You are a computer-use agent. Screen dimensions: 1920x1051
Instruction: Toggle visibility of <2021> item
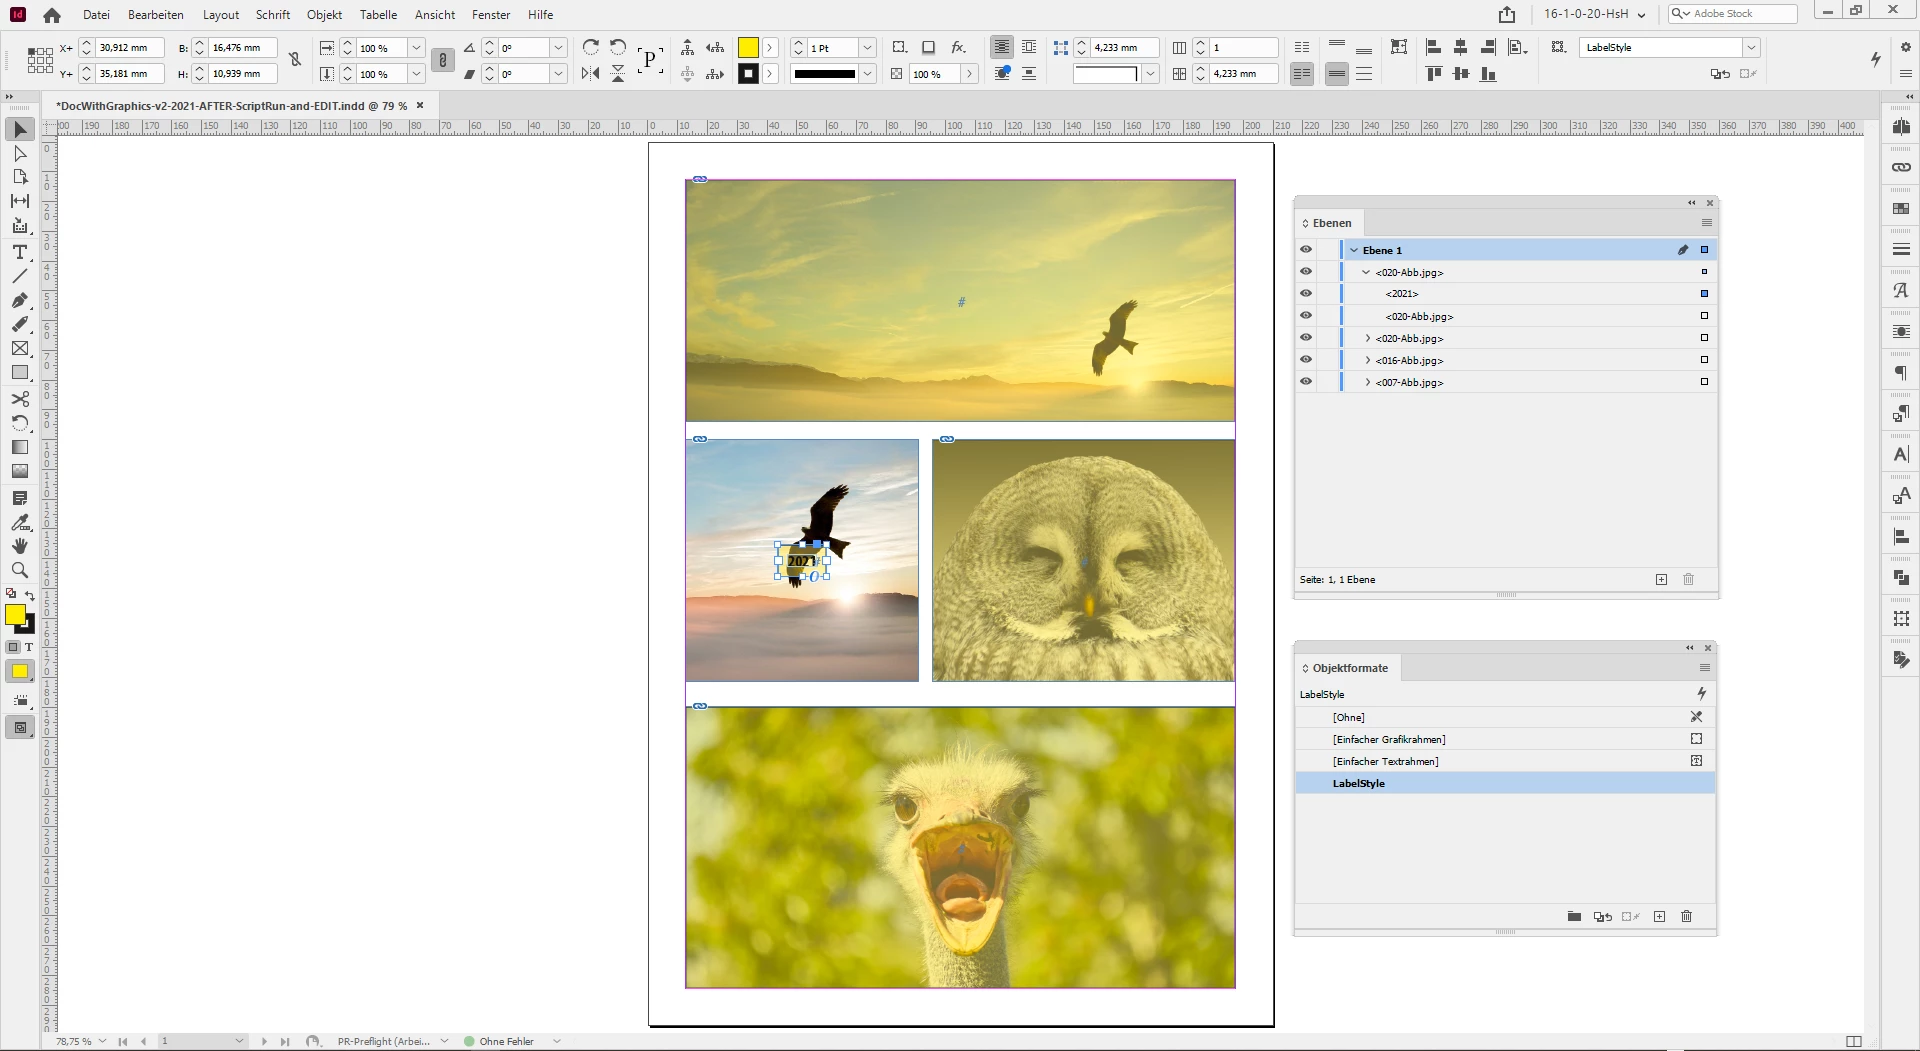point(1306,294)
